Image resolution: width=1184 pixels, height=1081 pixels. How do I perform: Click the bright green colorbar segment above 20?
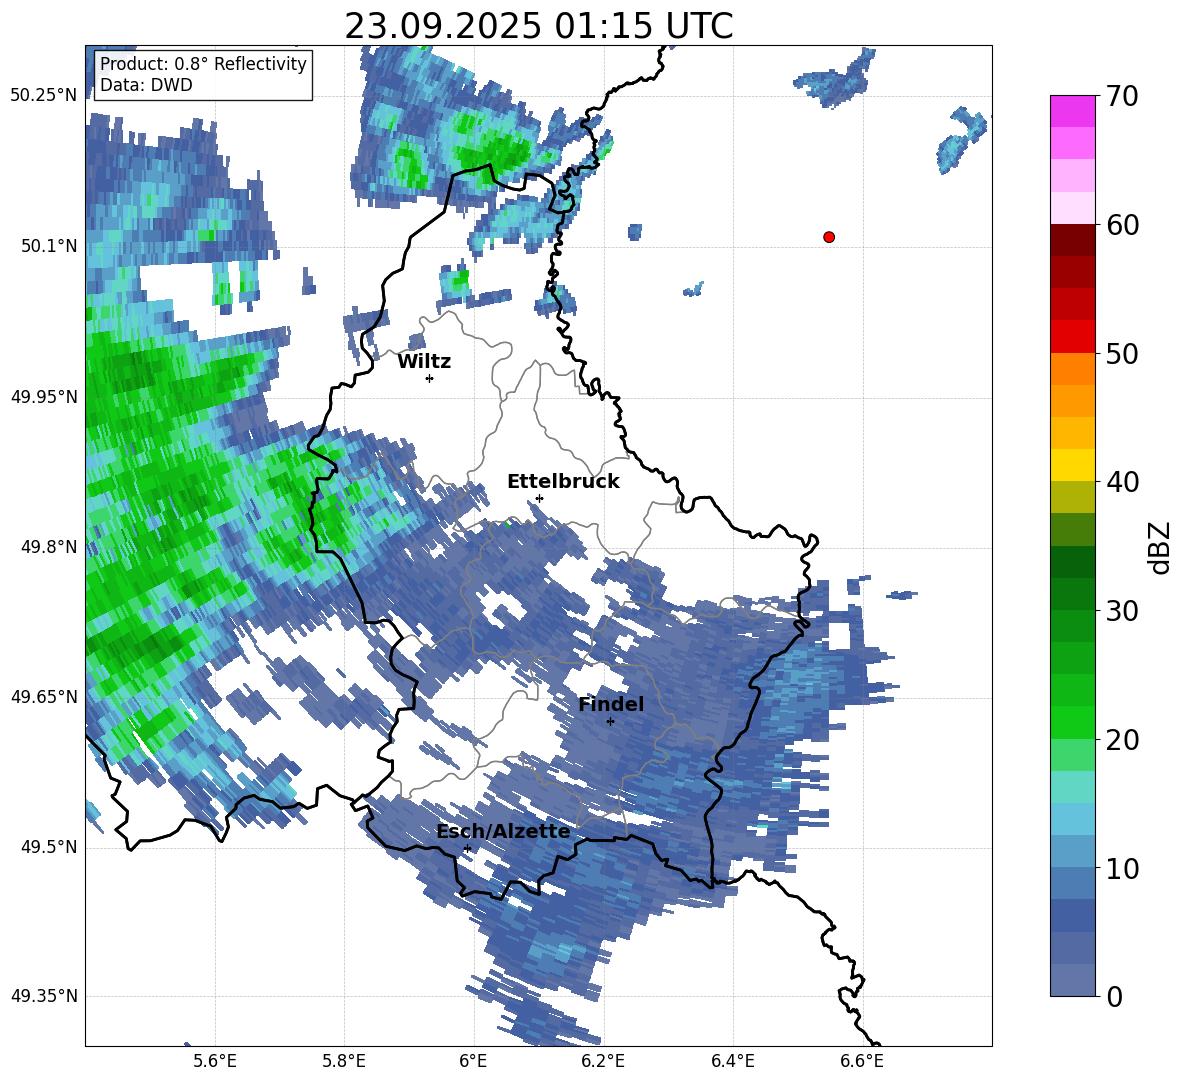(1072, 722)
